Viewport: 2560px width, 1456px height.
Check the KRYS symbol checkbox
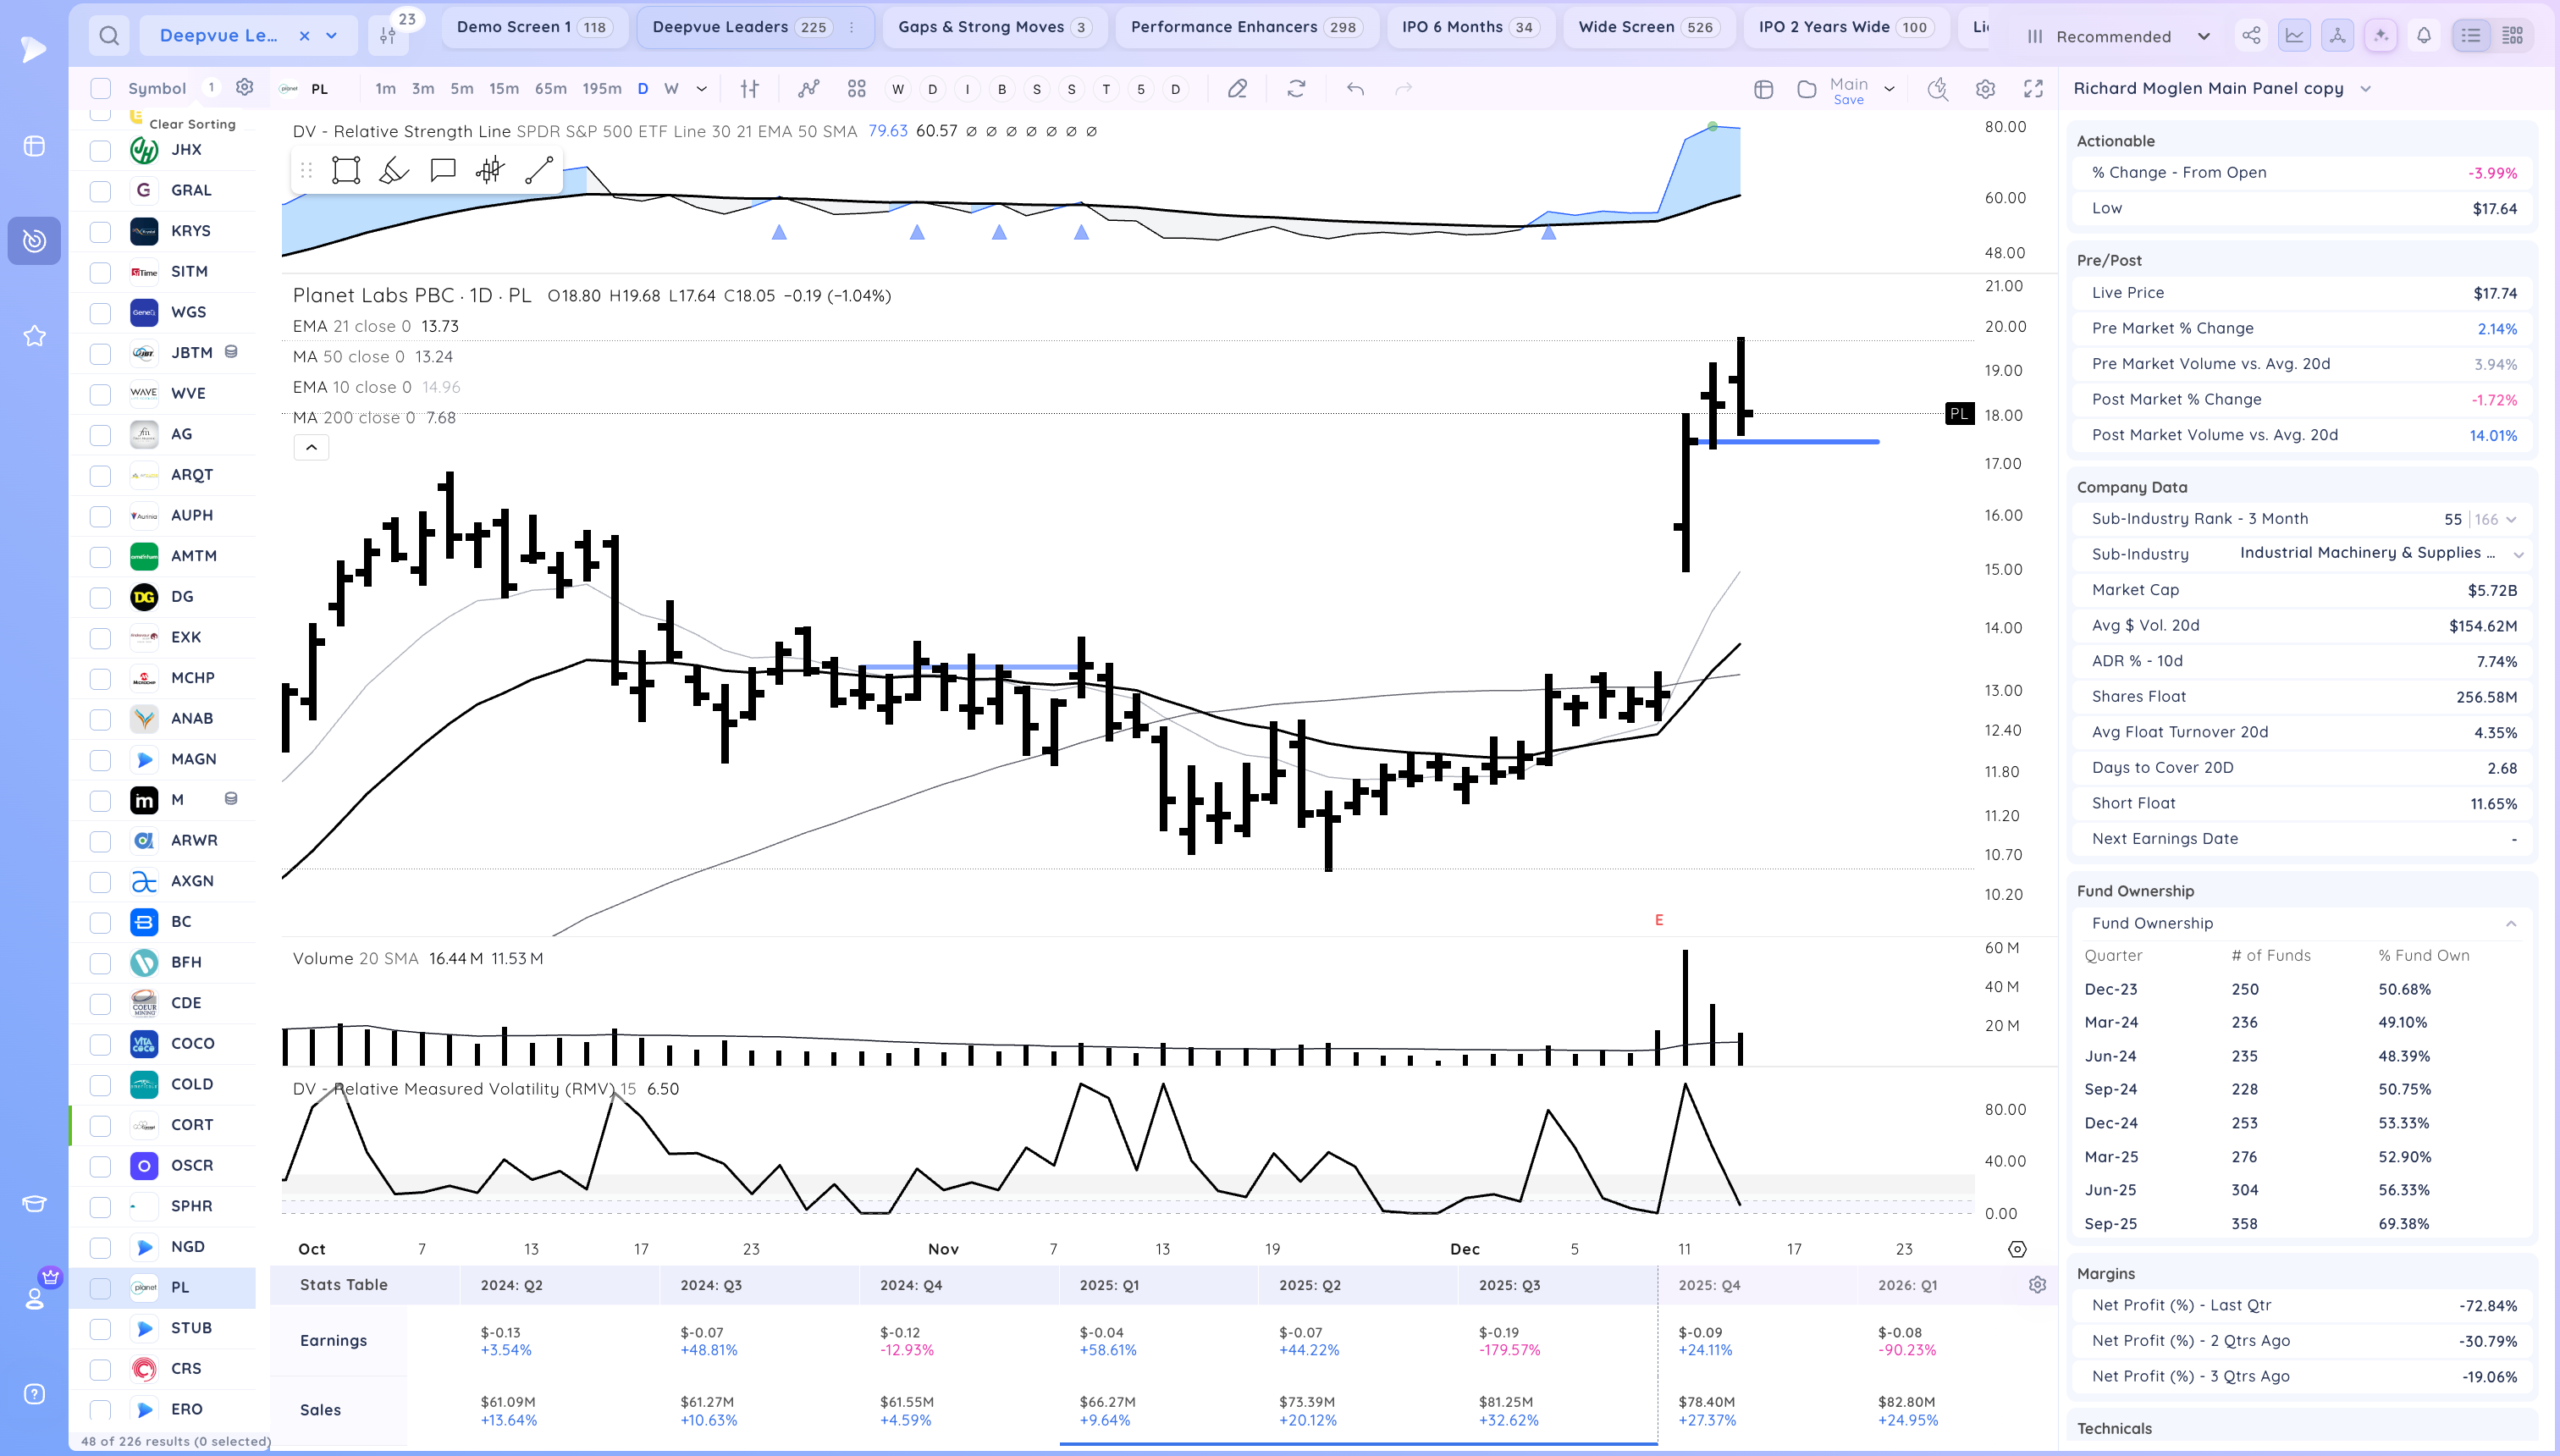tap(100, 231)
